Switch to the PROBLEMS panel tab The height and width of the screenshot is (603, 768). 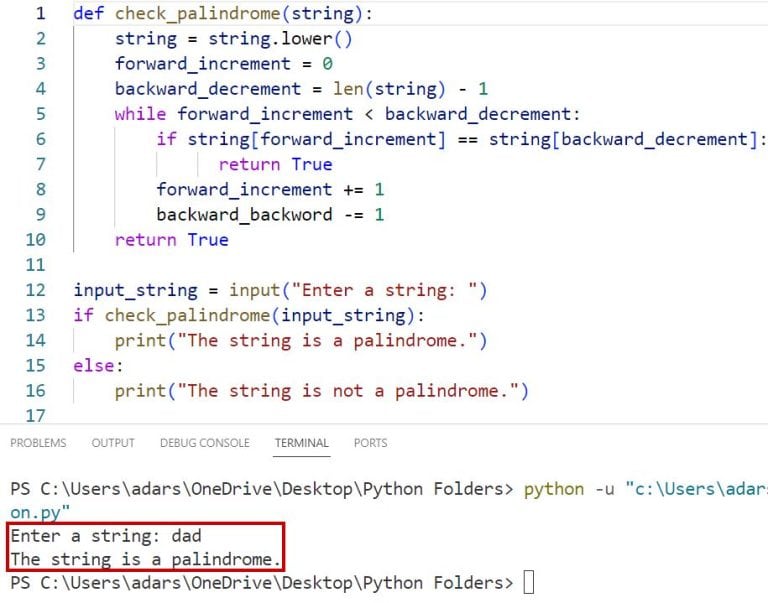point(38,443)
